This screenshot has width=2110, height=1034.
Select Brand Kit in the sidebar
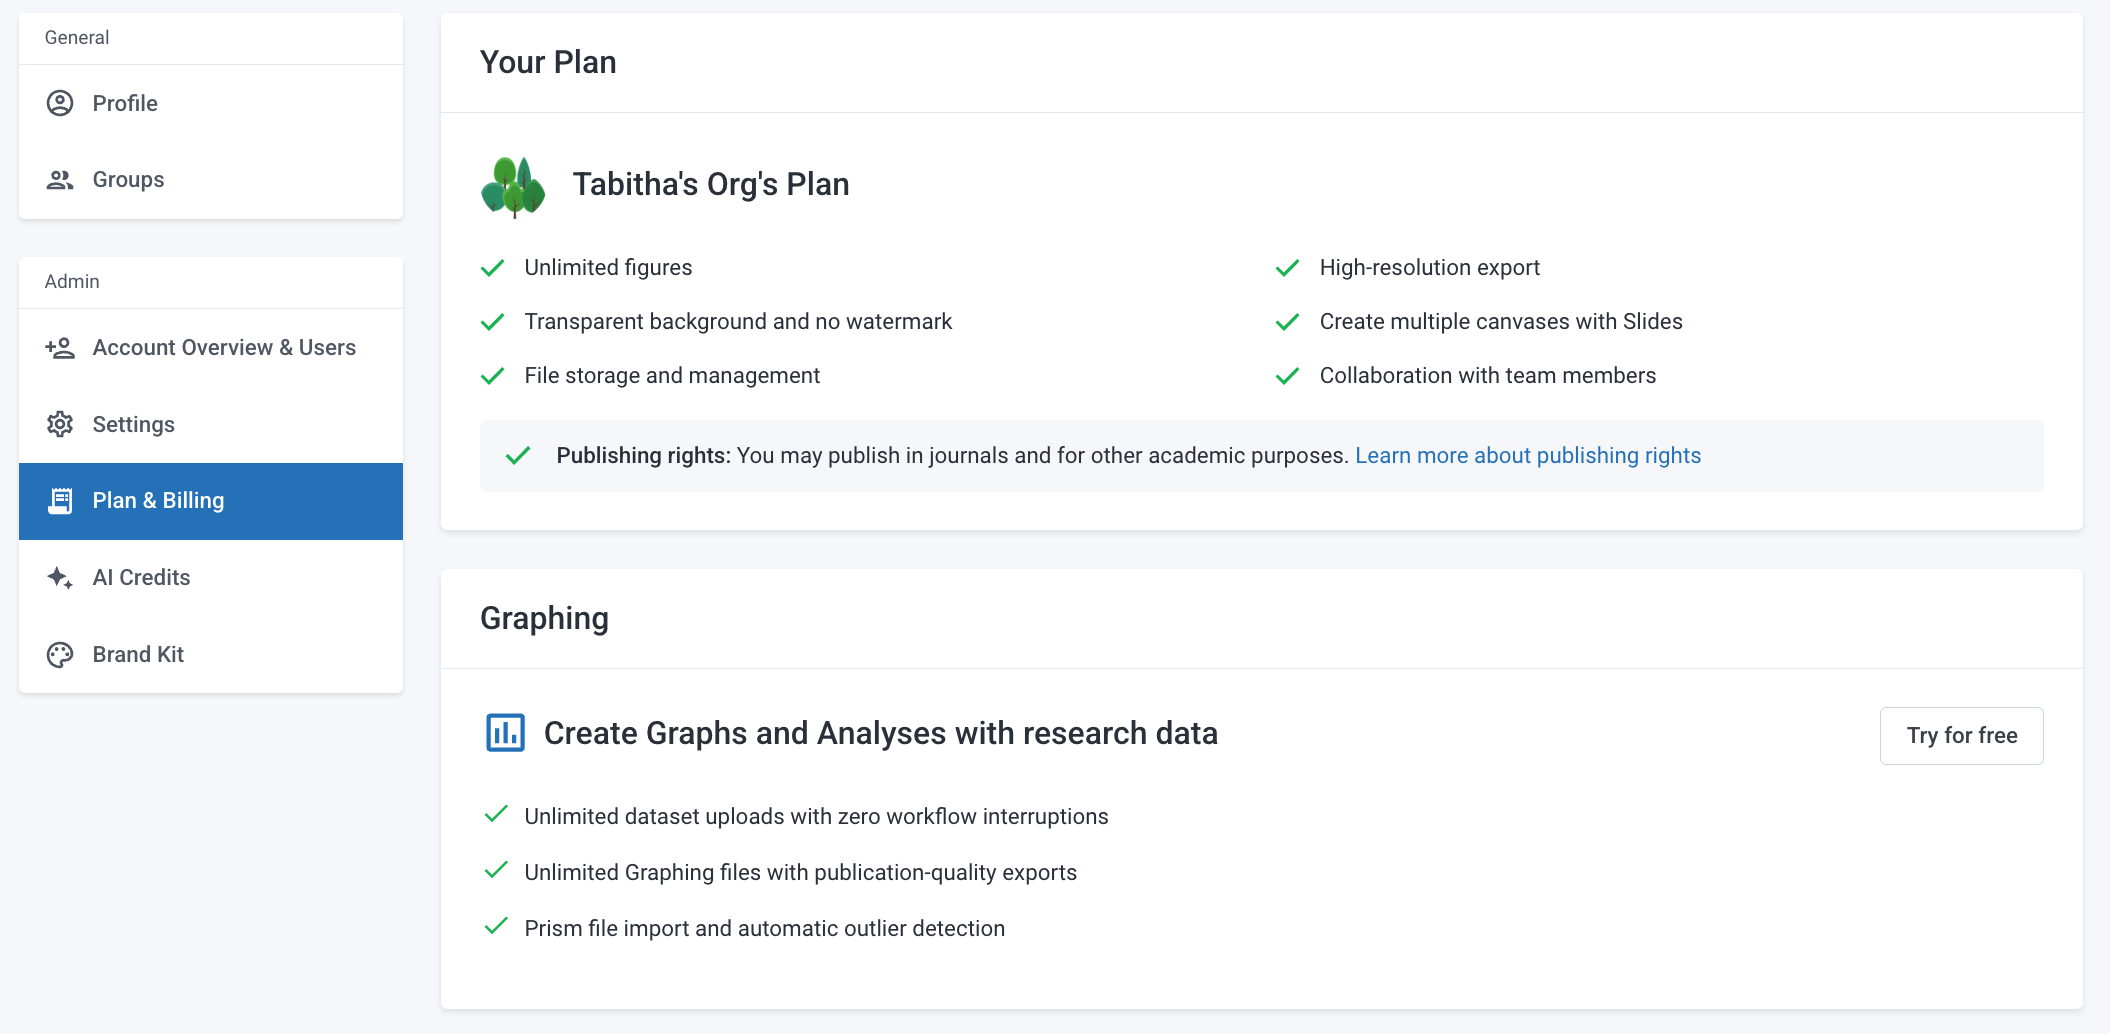211,655
